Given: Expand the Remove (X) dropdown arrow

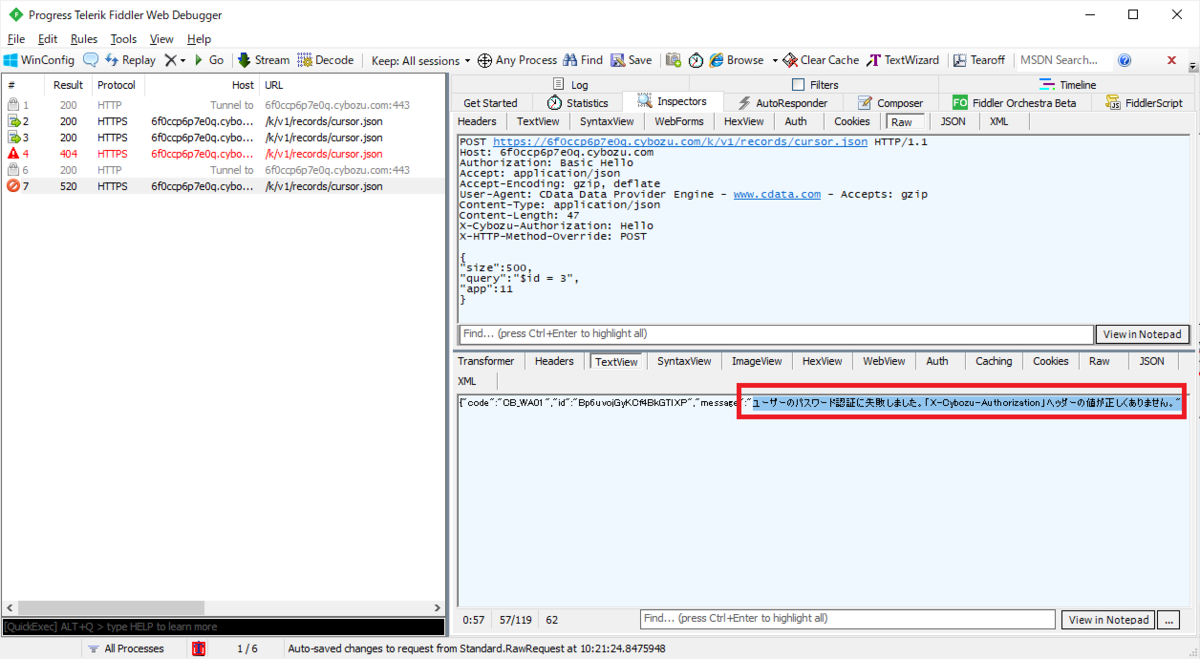Looking at the screenshot, I should (183, 60).
